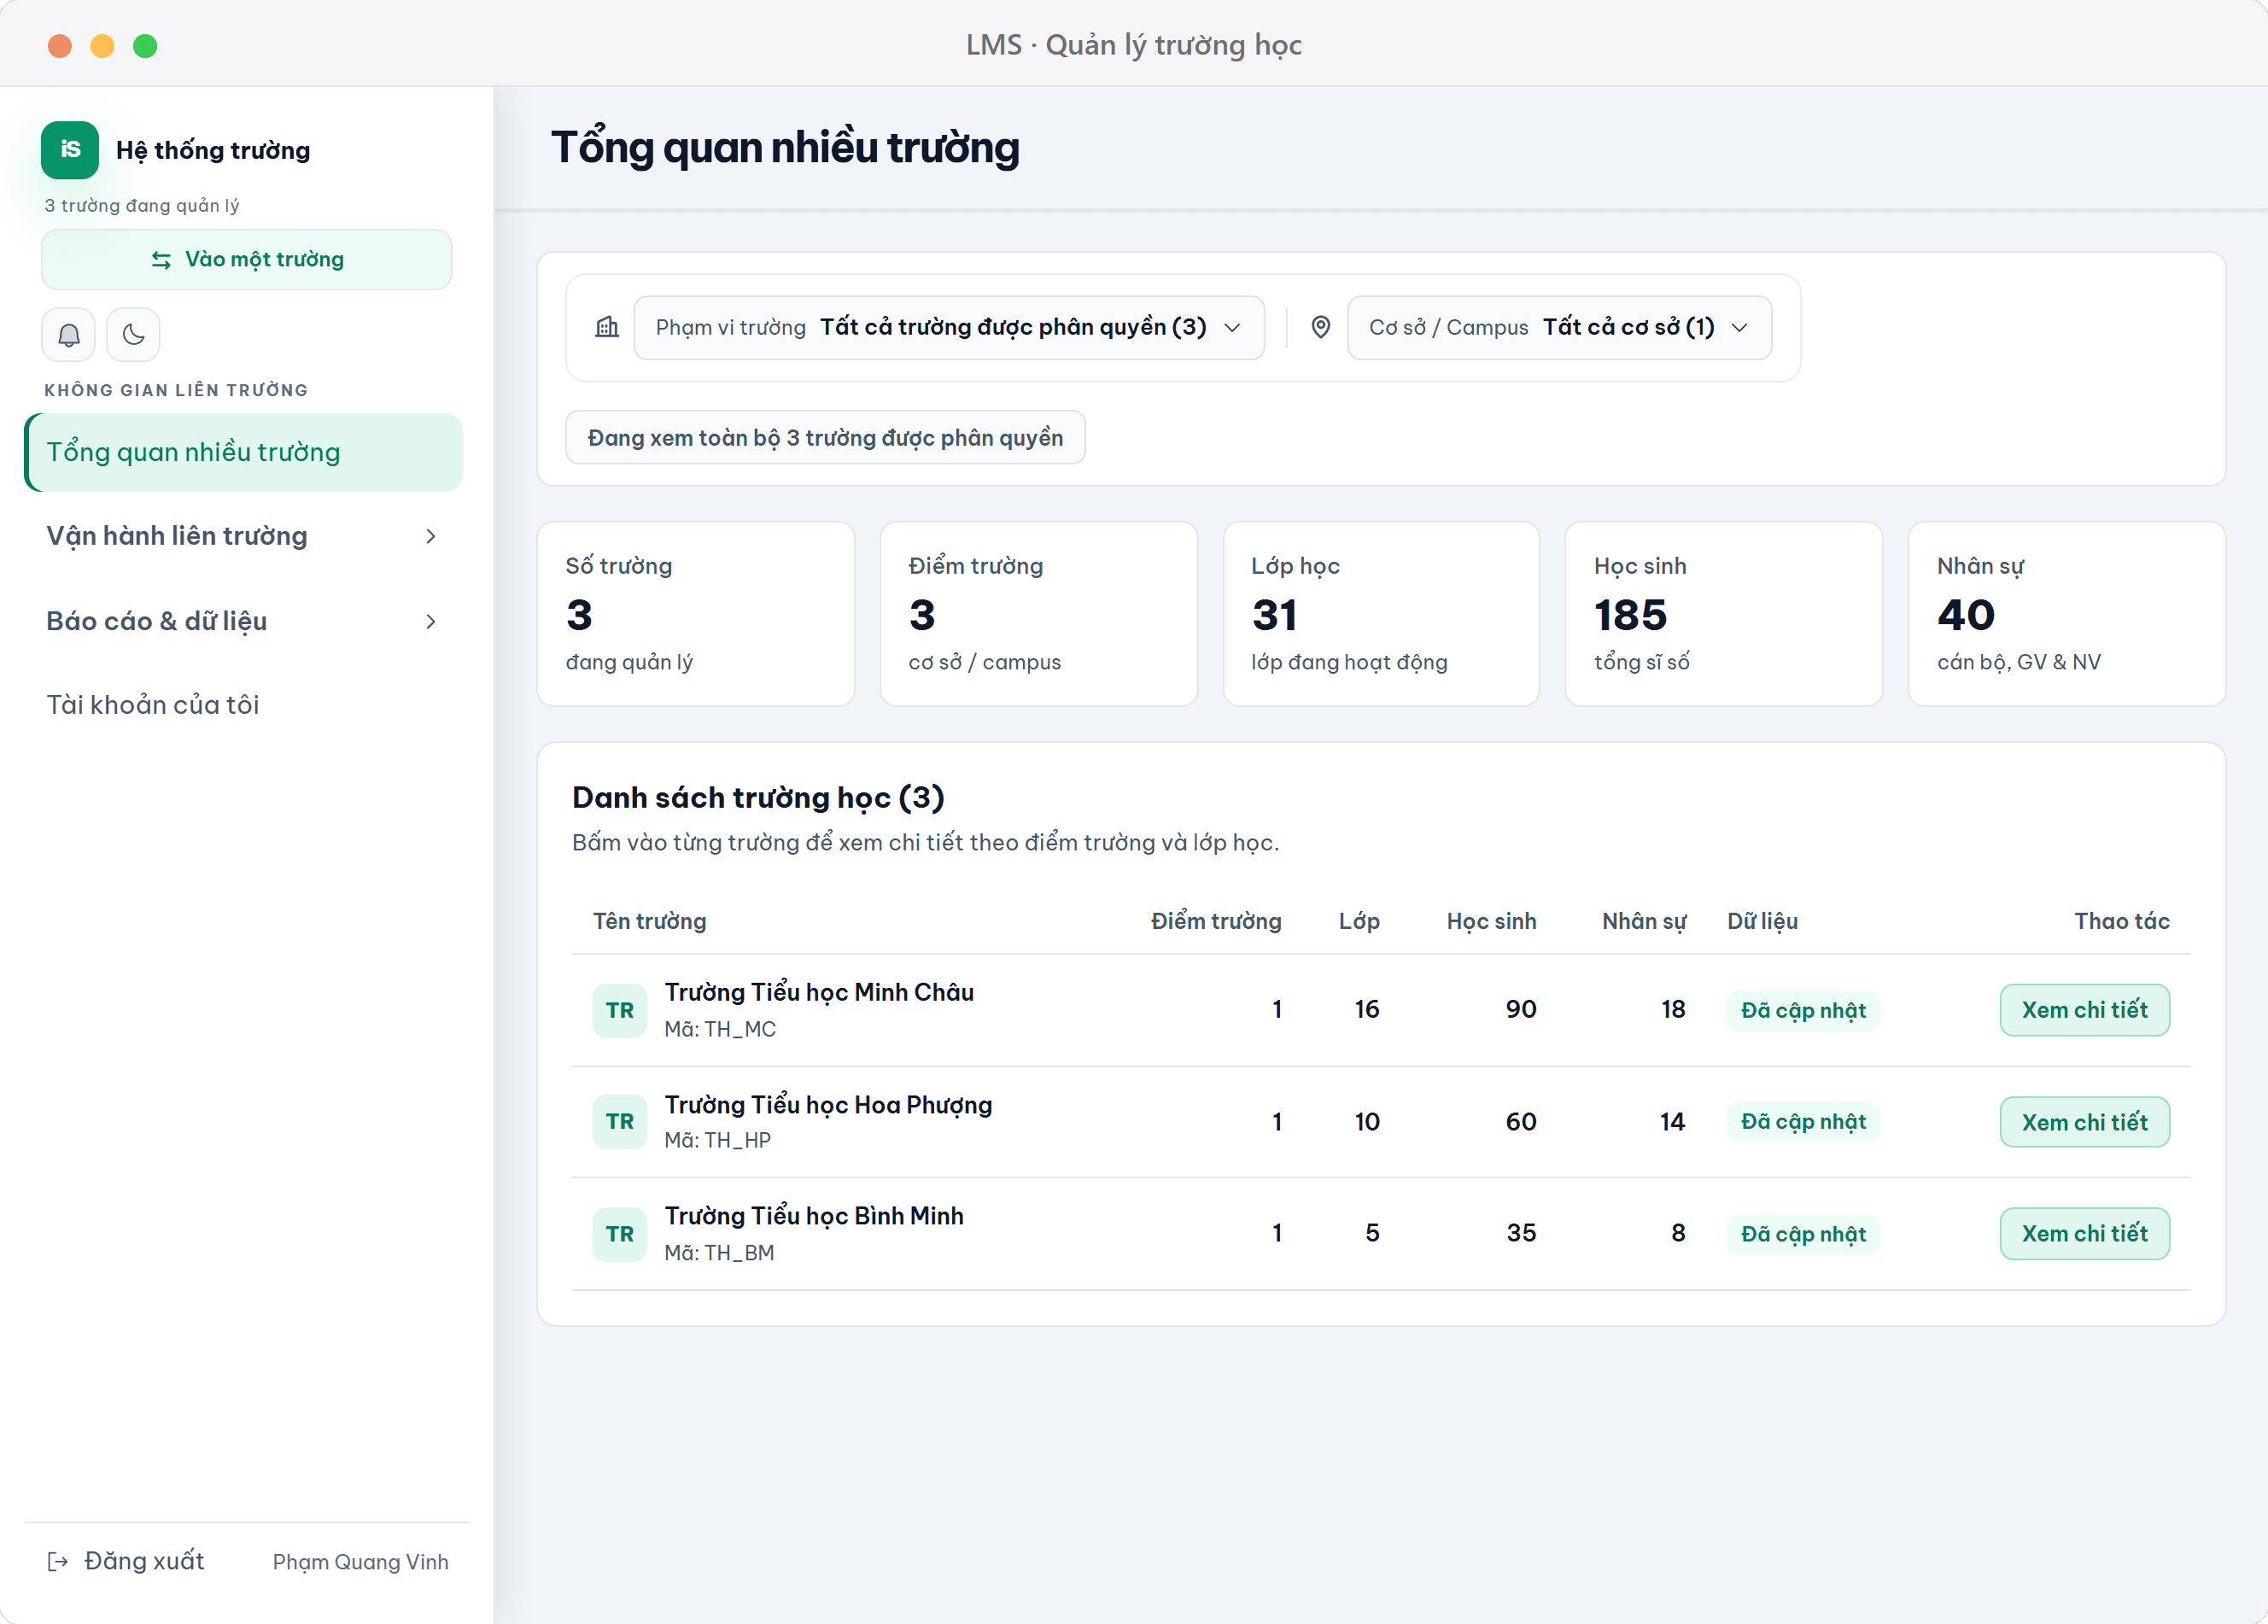This screenshot has height=1624, width=2268.
Task: Click the campus location pin icon
Action: click(1321, 327)
